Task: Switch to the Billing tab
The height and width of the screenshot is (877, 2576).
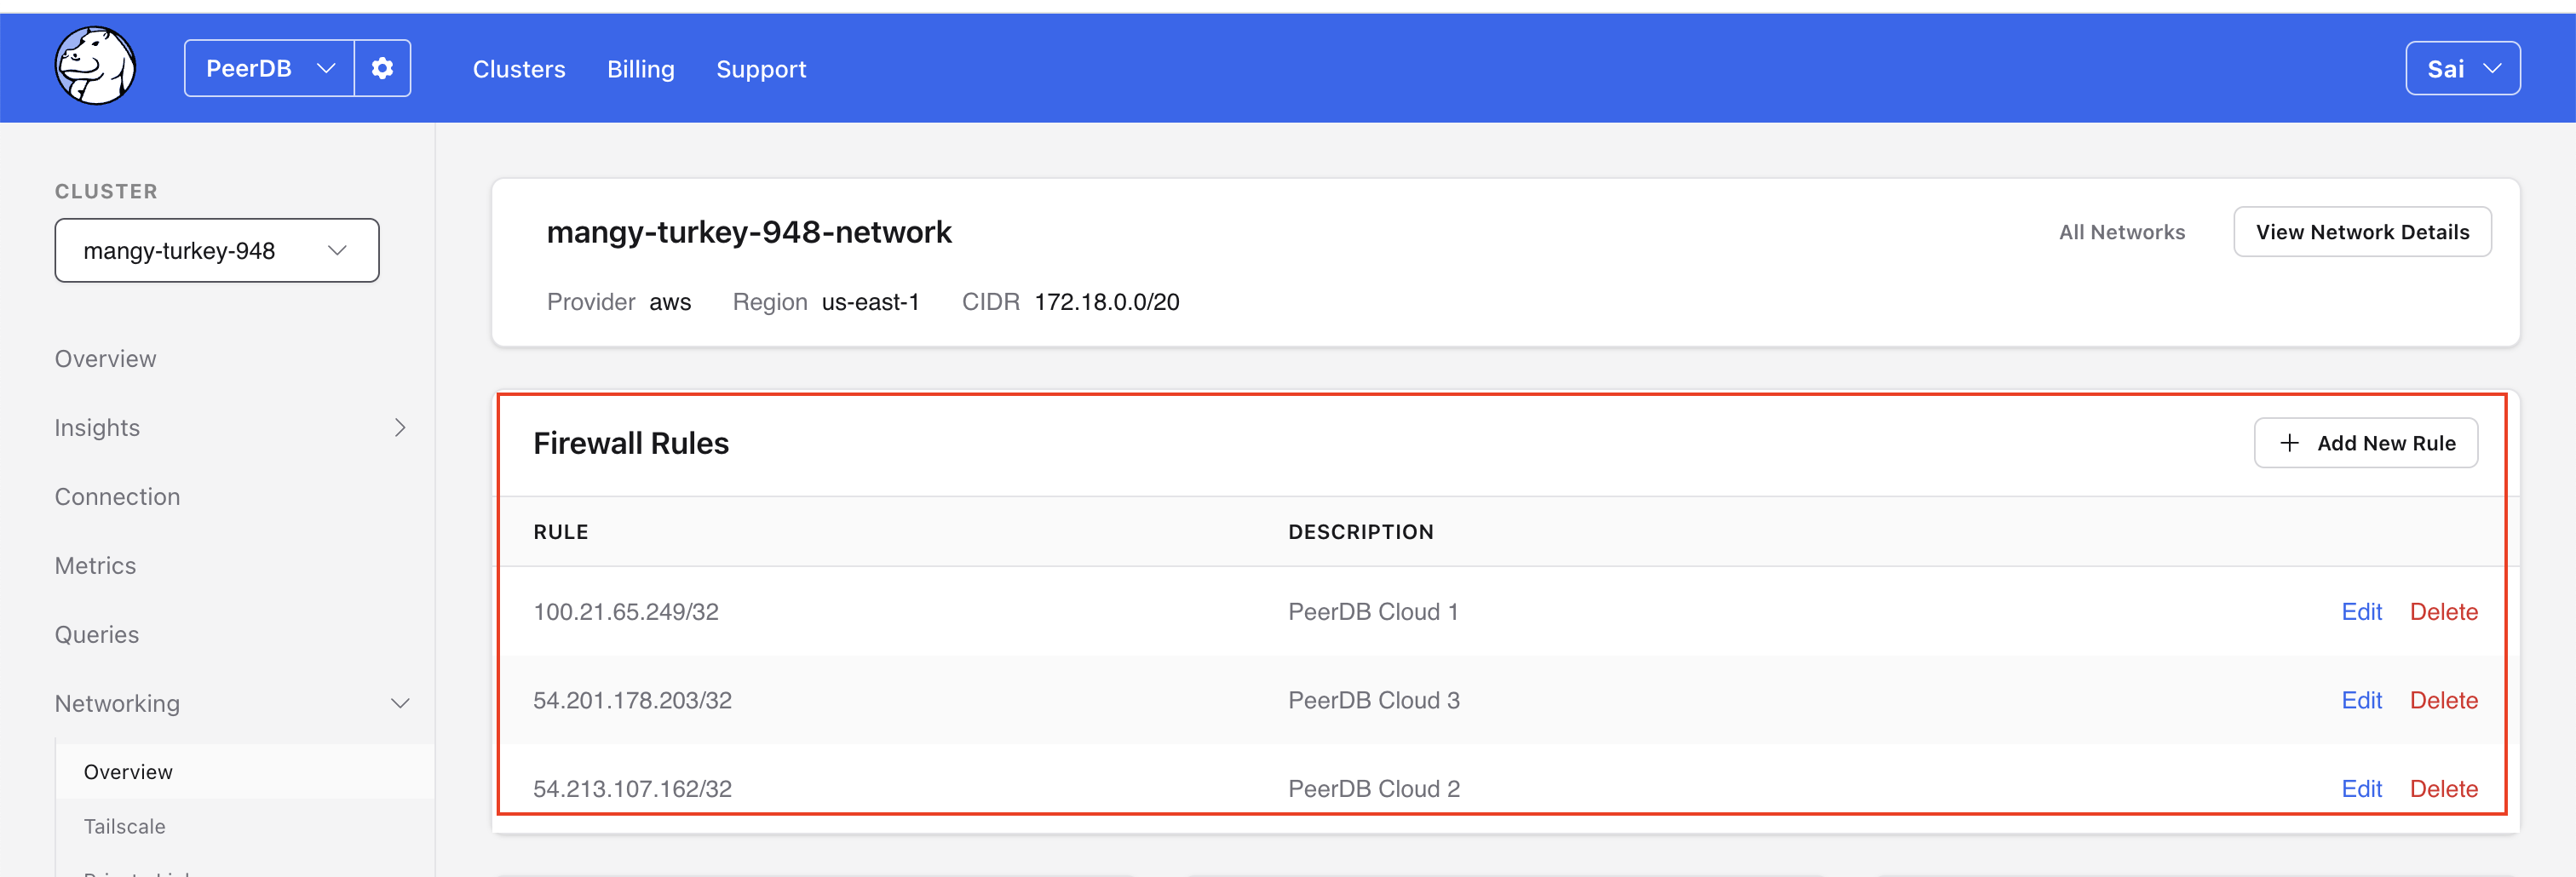Action: click(x=640, y=69)
